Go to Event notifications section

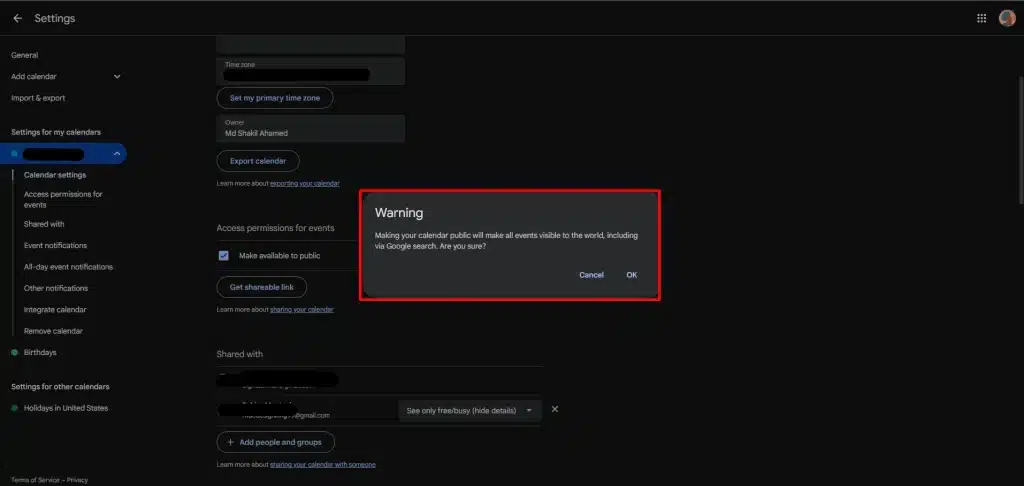click(55, 245)
